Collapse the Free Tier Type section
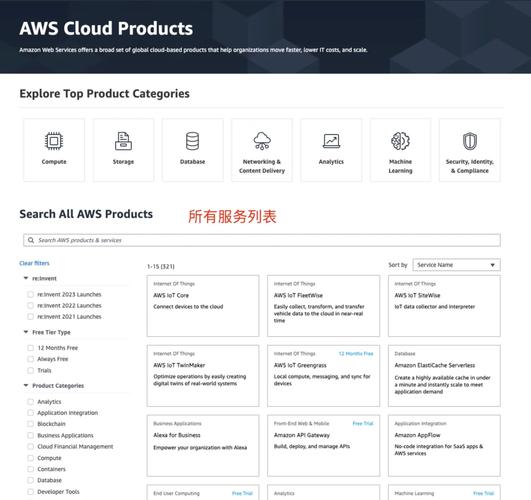This screenshot has width=531, height=500. (x=26, y=332)
